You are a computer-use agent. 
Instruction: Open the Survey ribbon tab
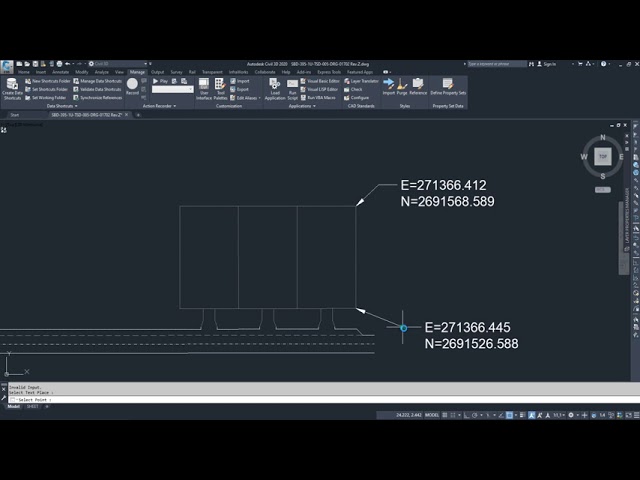click(x=176, y=72)
